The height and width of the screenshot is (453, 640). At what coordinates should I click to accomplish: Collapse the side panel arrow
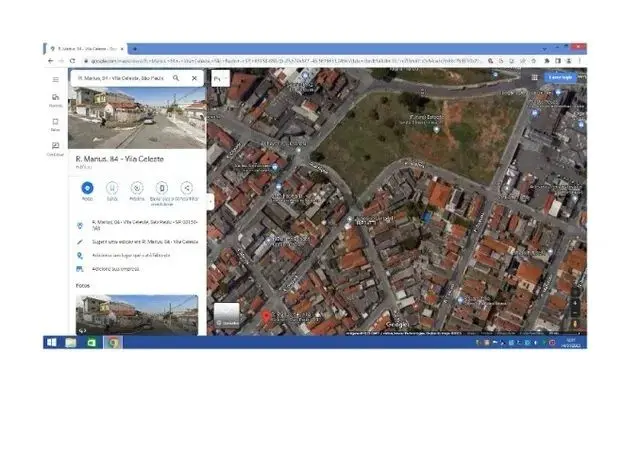[210, 200]
